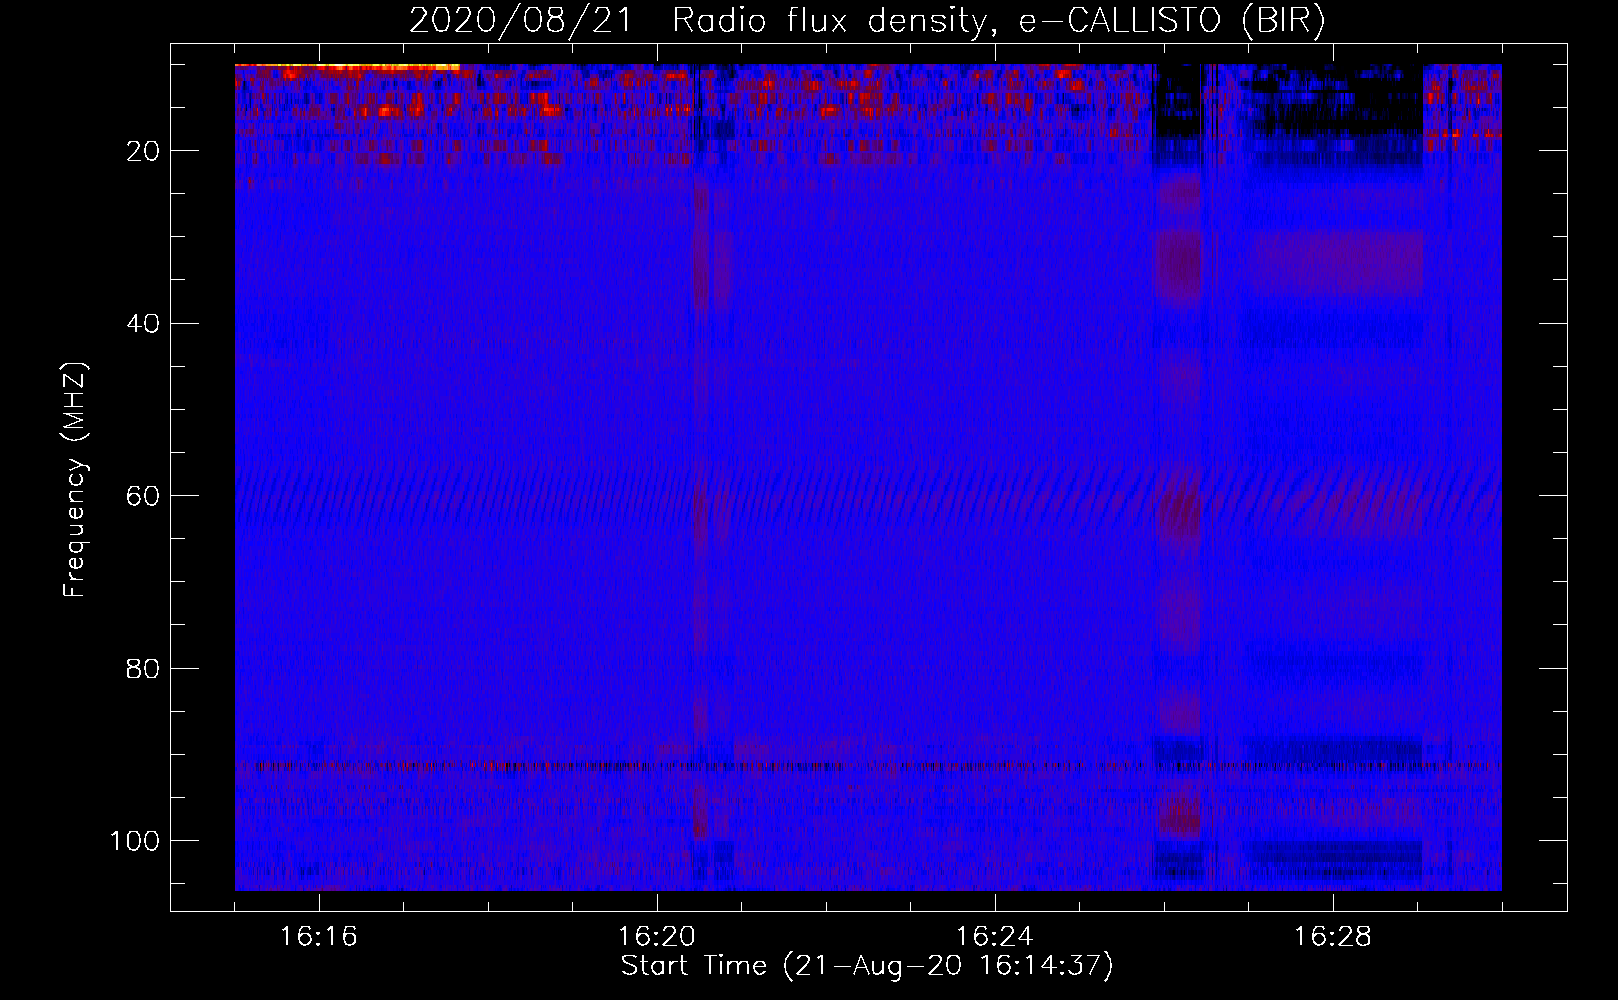This screenshot has height=1000, width=1618.
Task: Click the Frequency (MHZ) axis label
Action: (x=75, y=479)
